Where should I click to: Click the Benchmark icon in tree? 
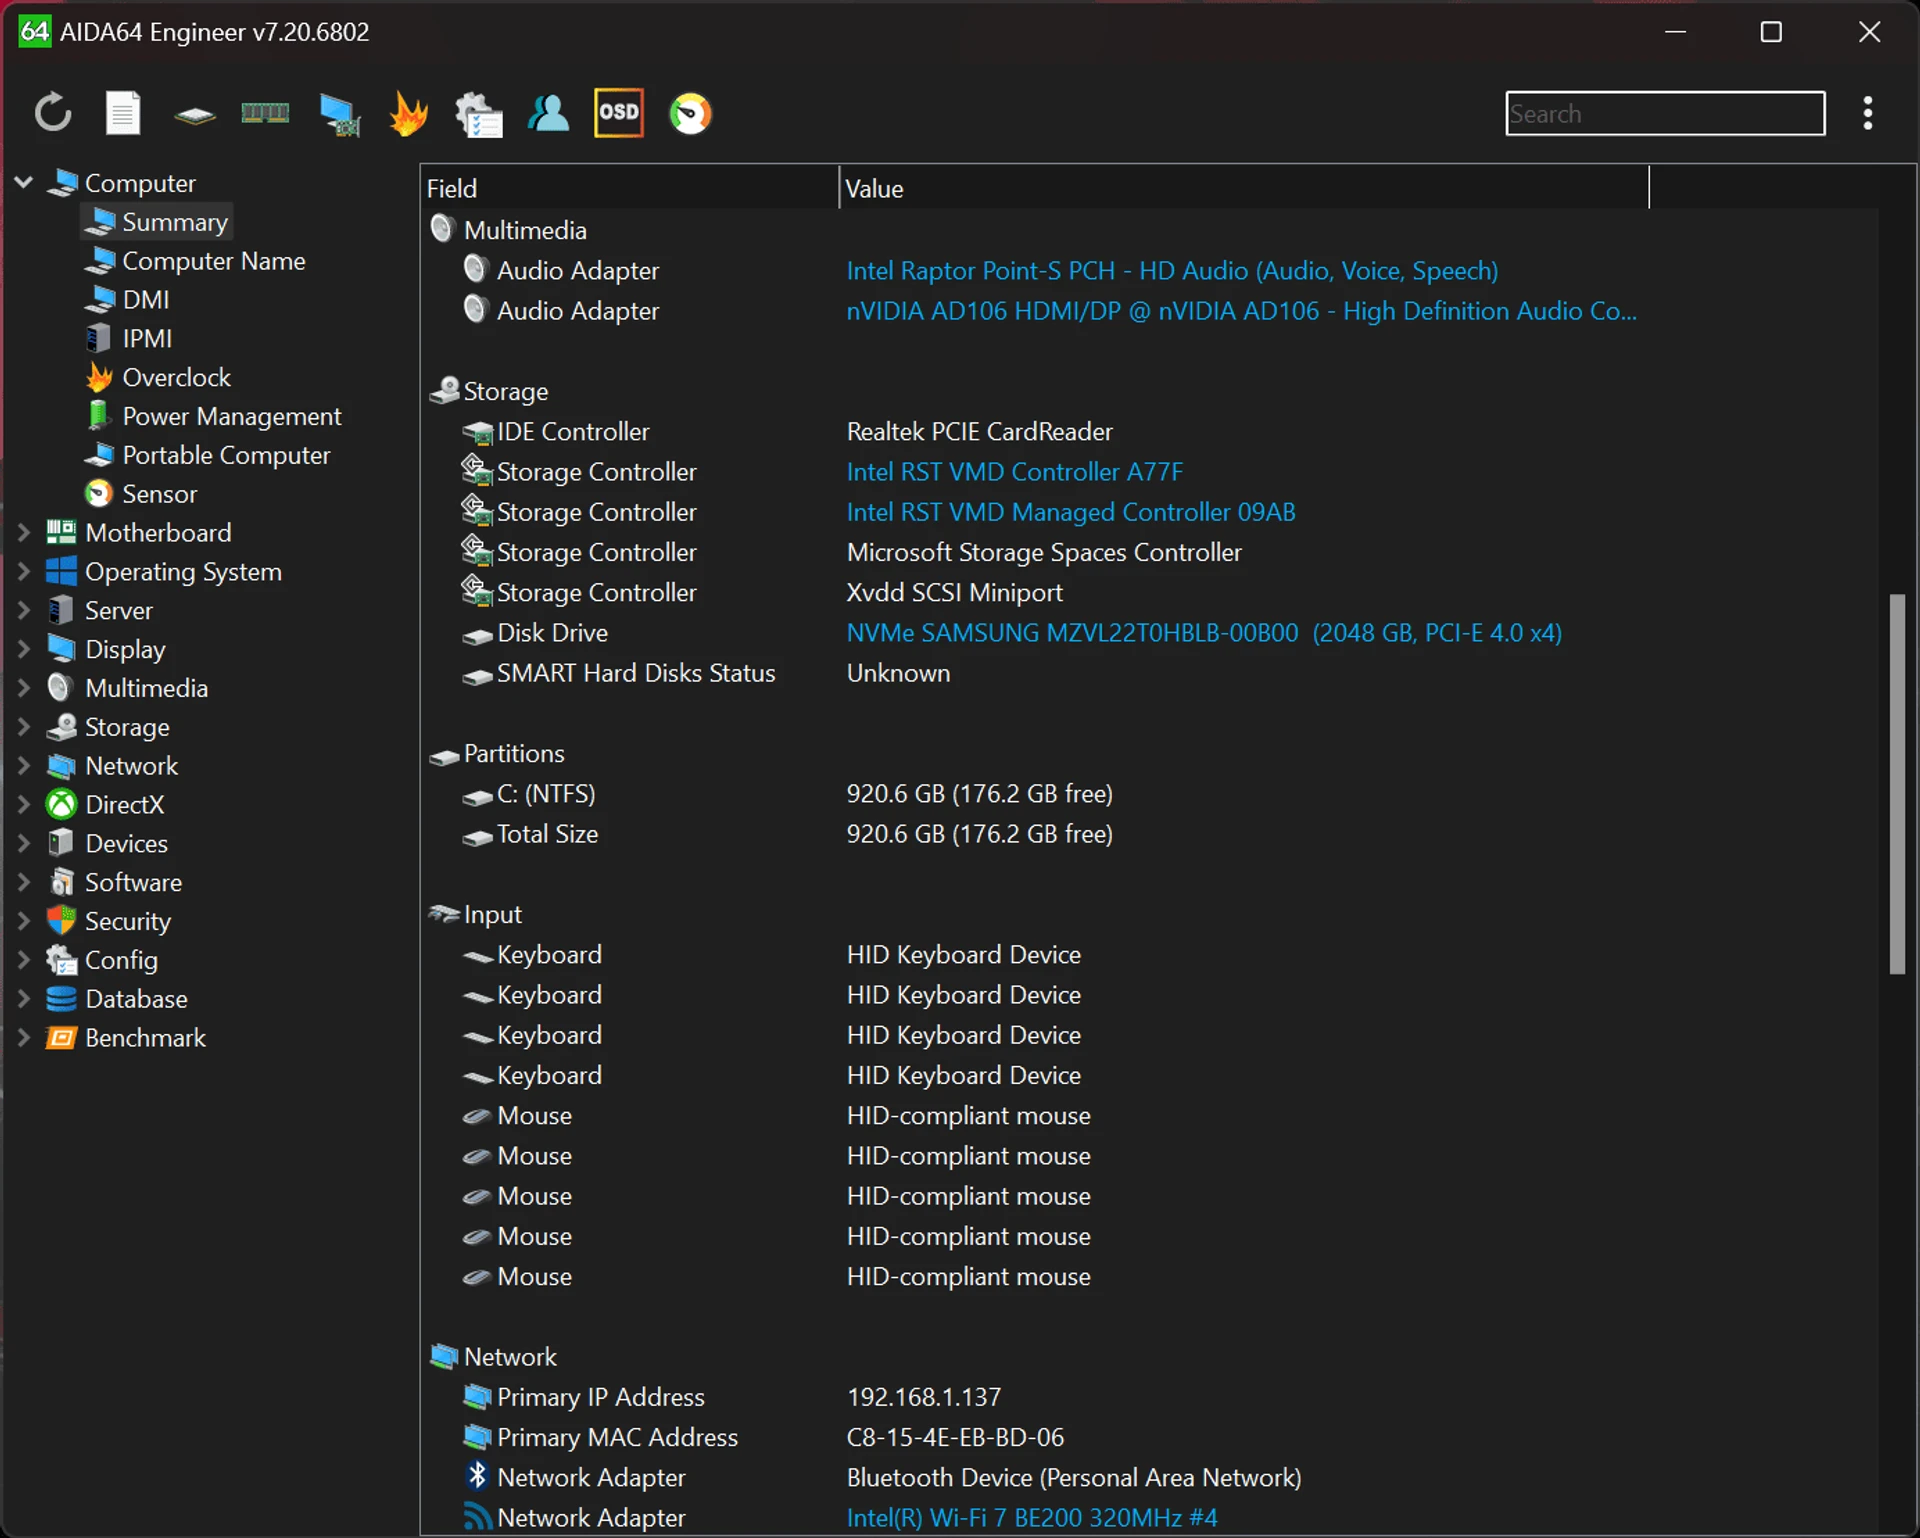tap(61, 1038)
